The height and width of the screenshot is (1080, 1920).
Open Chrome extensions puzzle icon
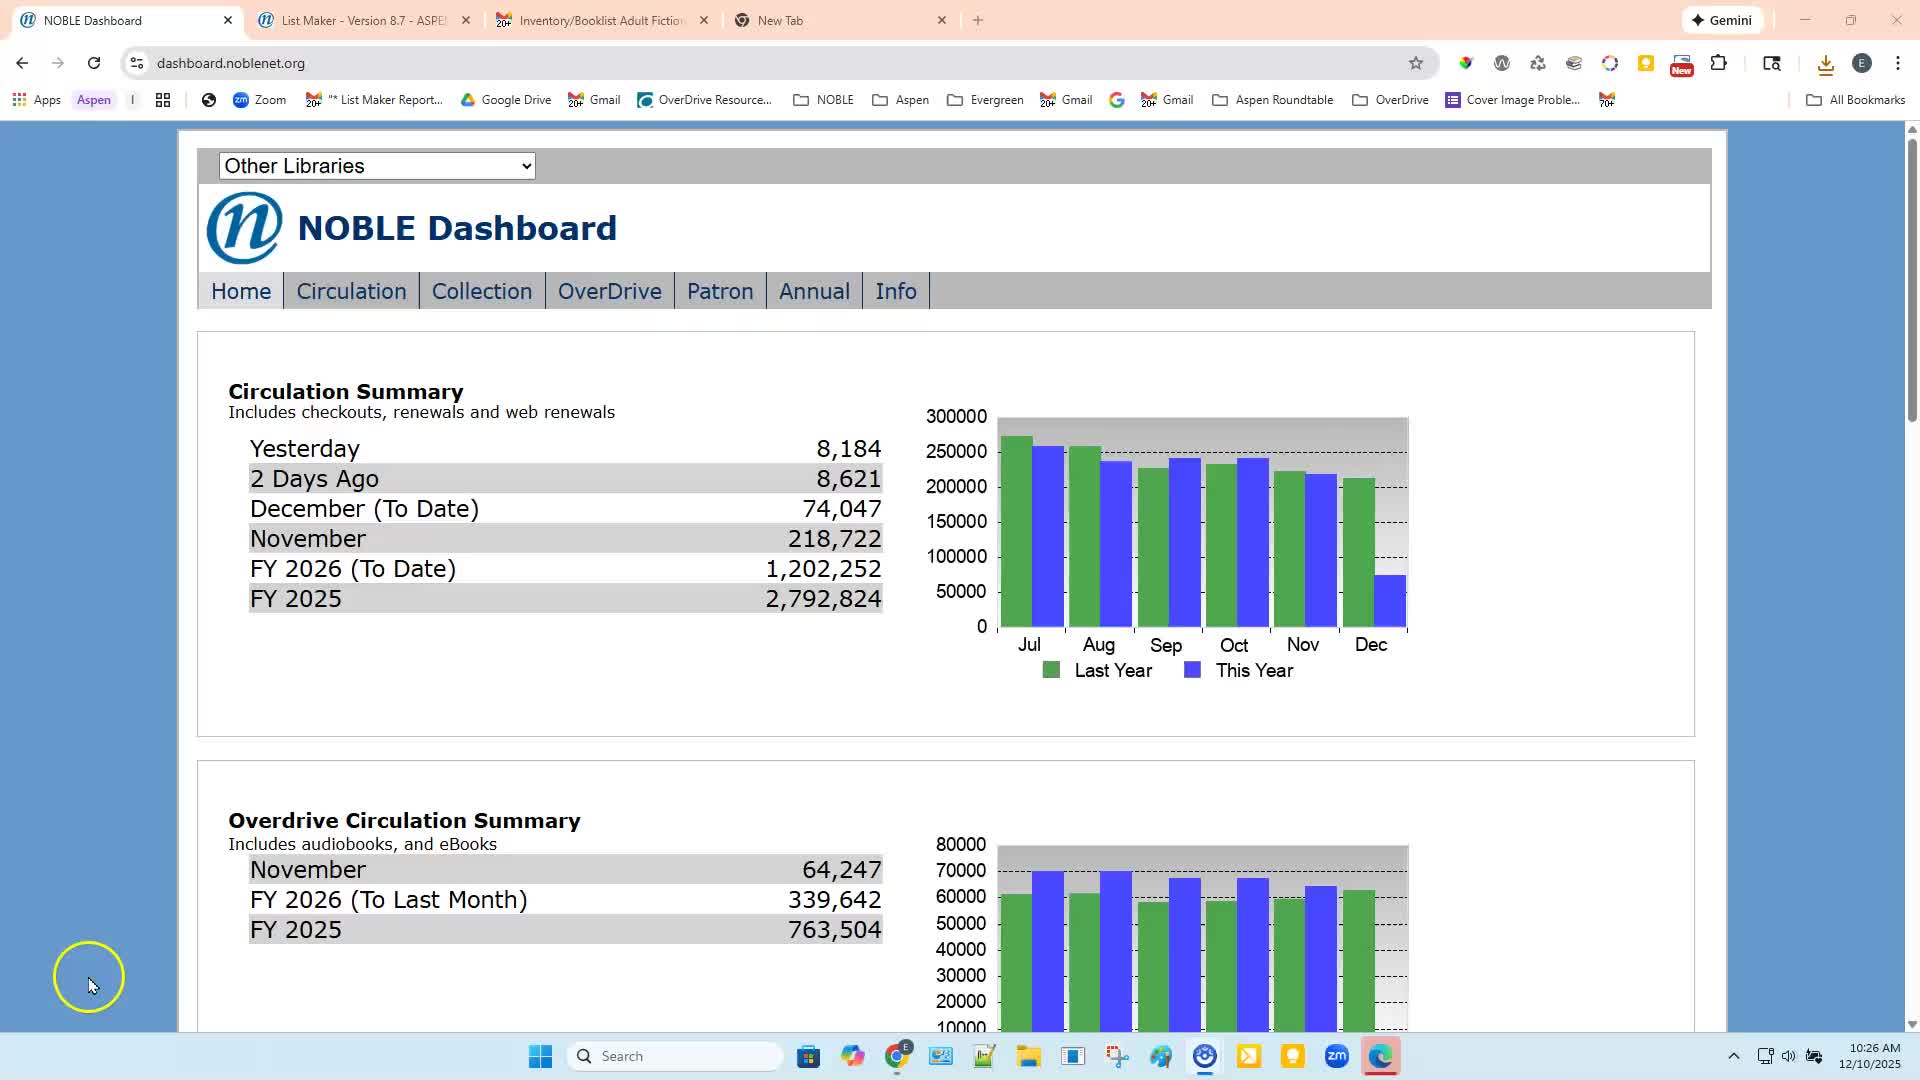1719,63
